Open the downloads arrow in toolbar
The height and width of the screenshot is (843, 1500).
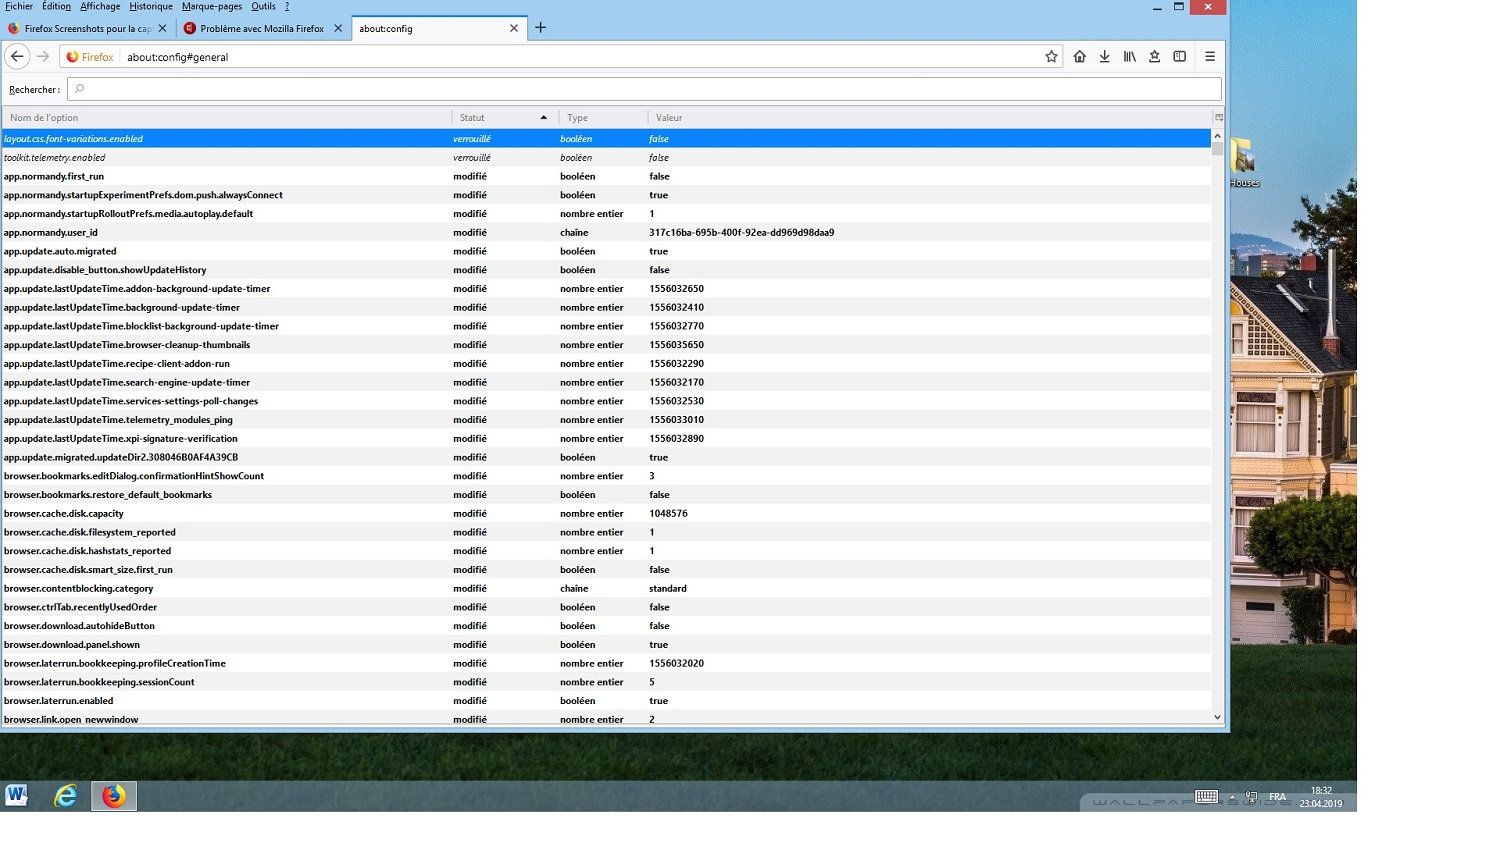tap(1104, 57)
